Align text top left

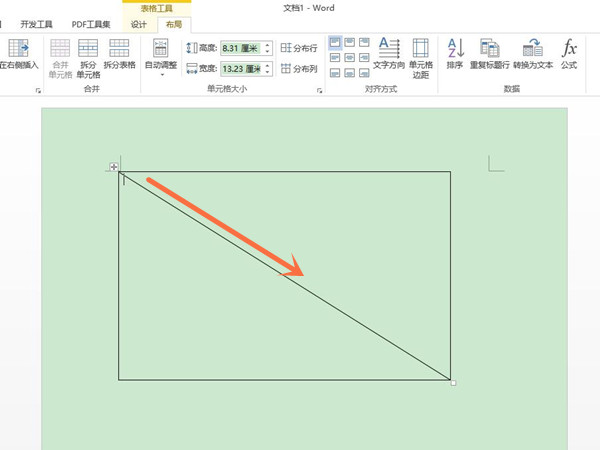335,42
